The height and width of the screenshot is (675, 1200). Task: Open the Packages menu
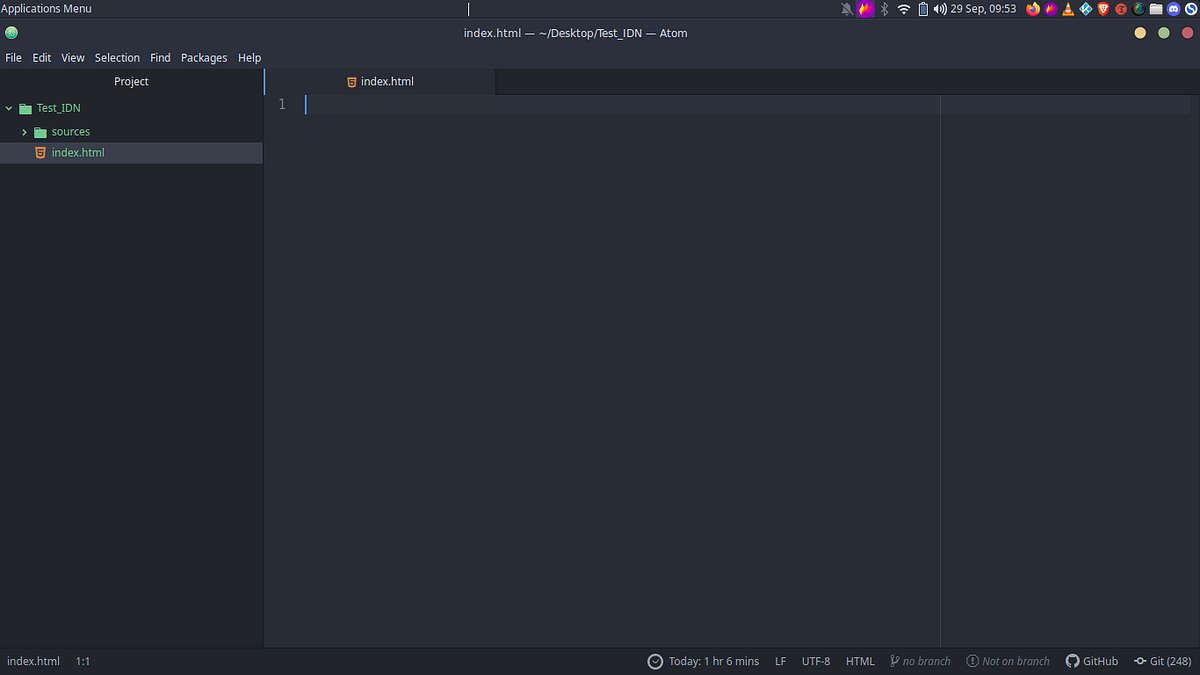[204, 57]
